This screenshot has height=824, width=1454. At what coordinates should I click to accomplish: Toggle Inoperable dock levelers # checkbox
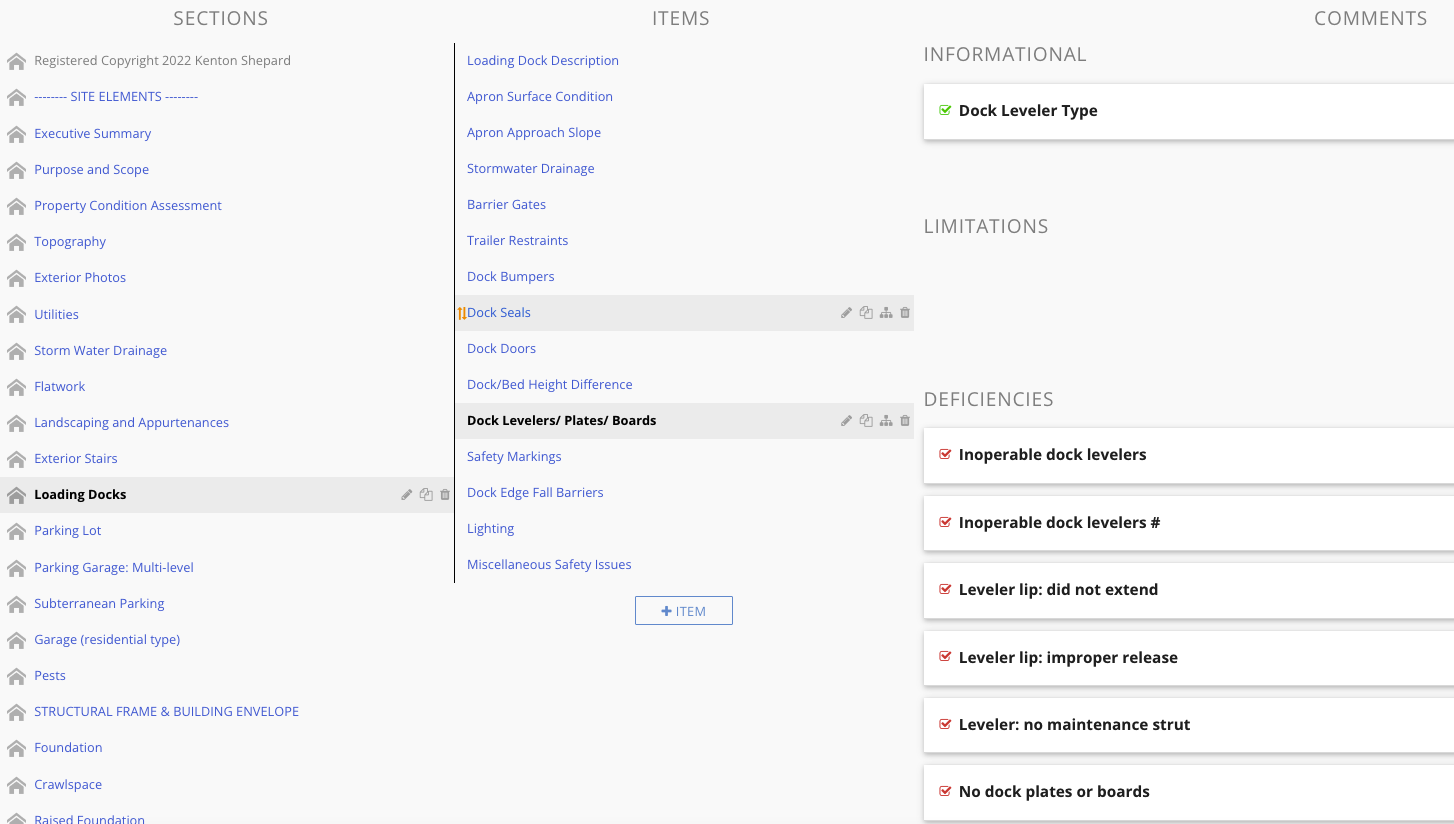point(945,523)
